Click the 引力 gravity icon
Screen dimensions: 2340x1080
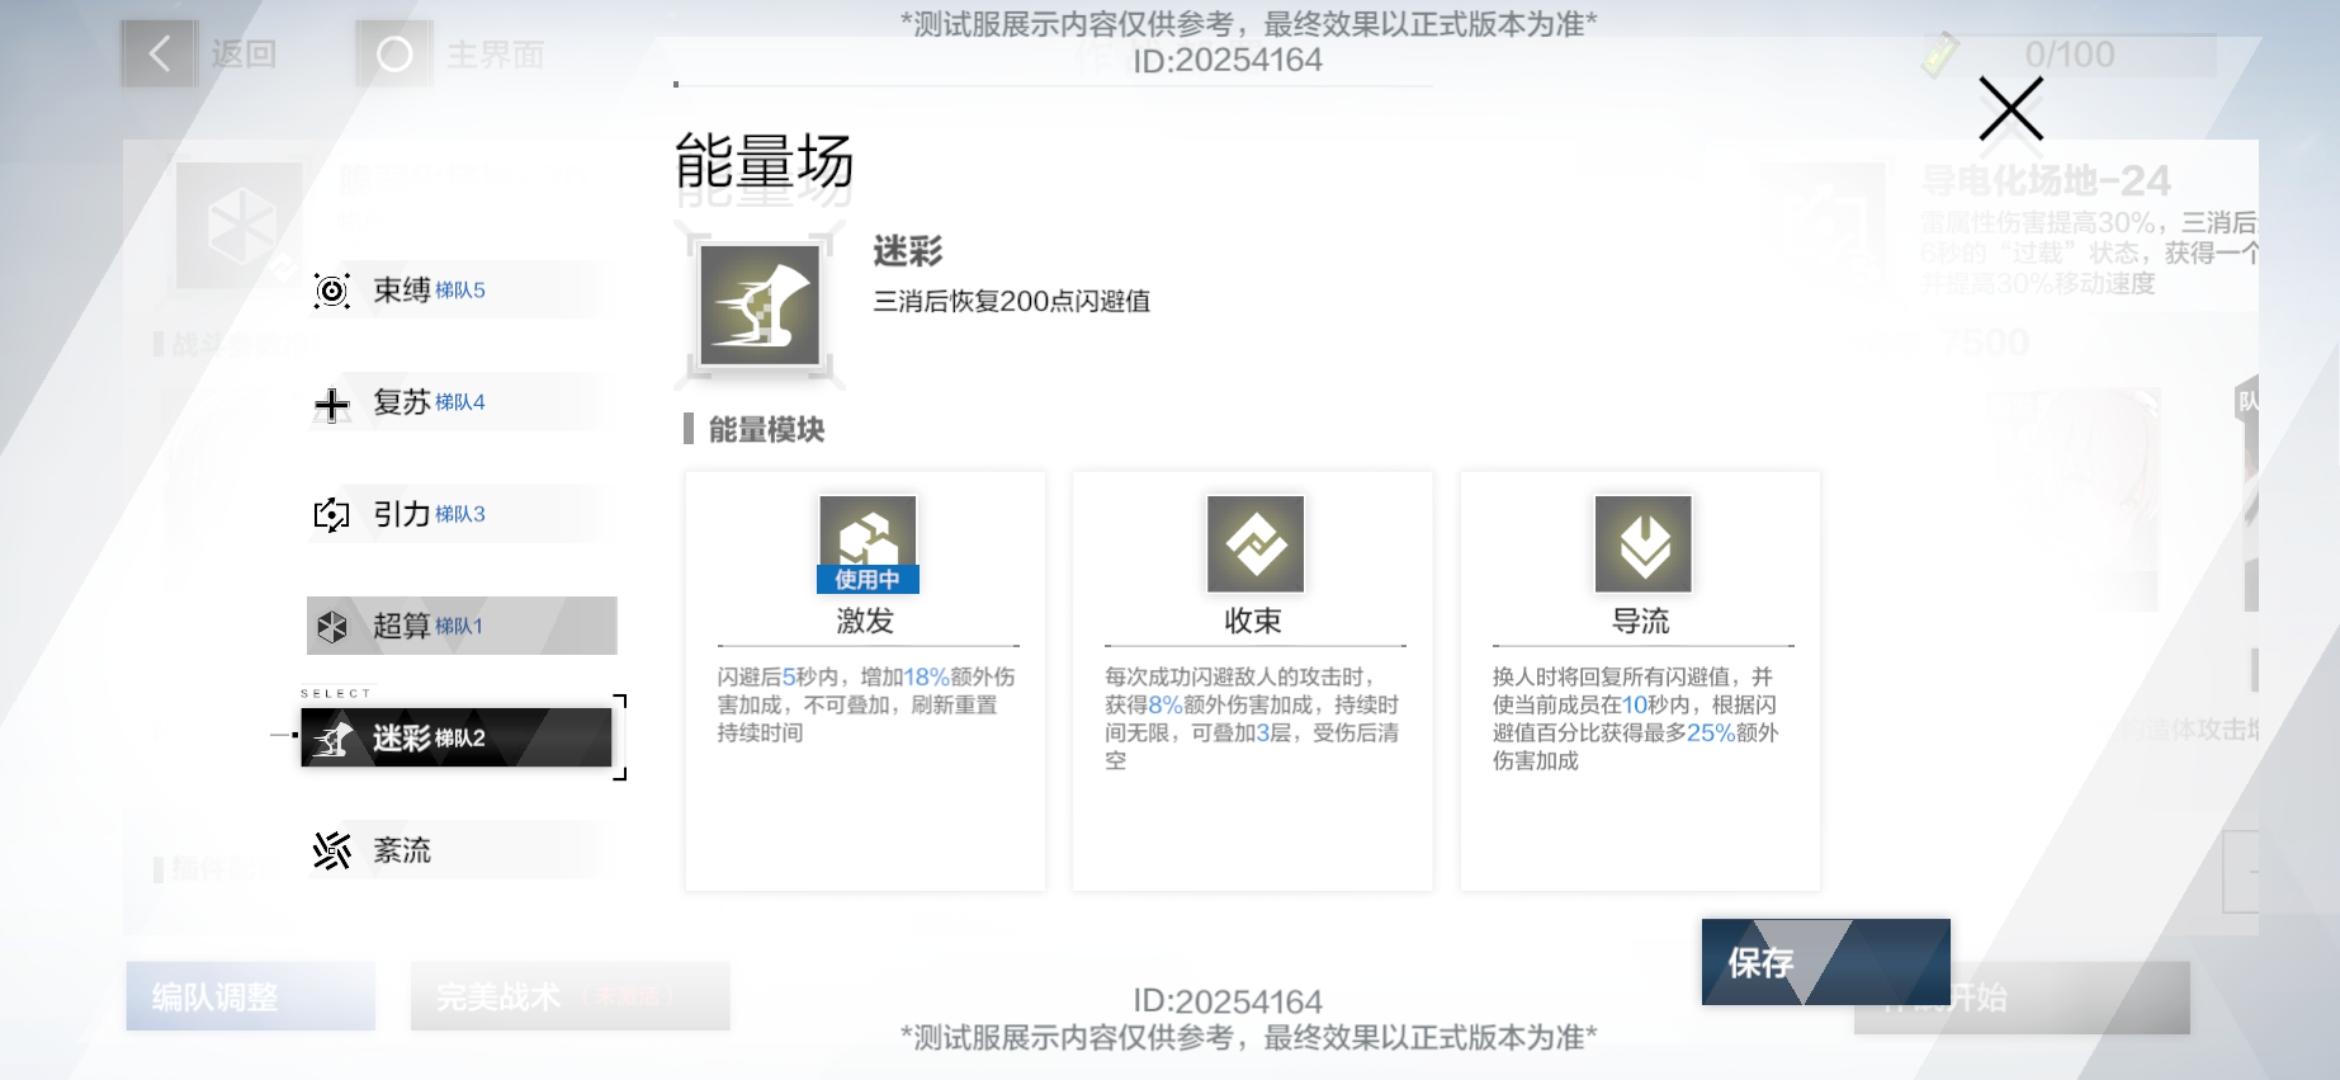(331, 515)
